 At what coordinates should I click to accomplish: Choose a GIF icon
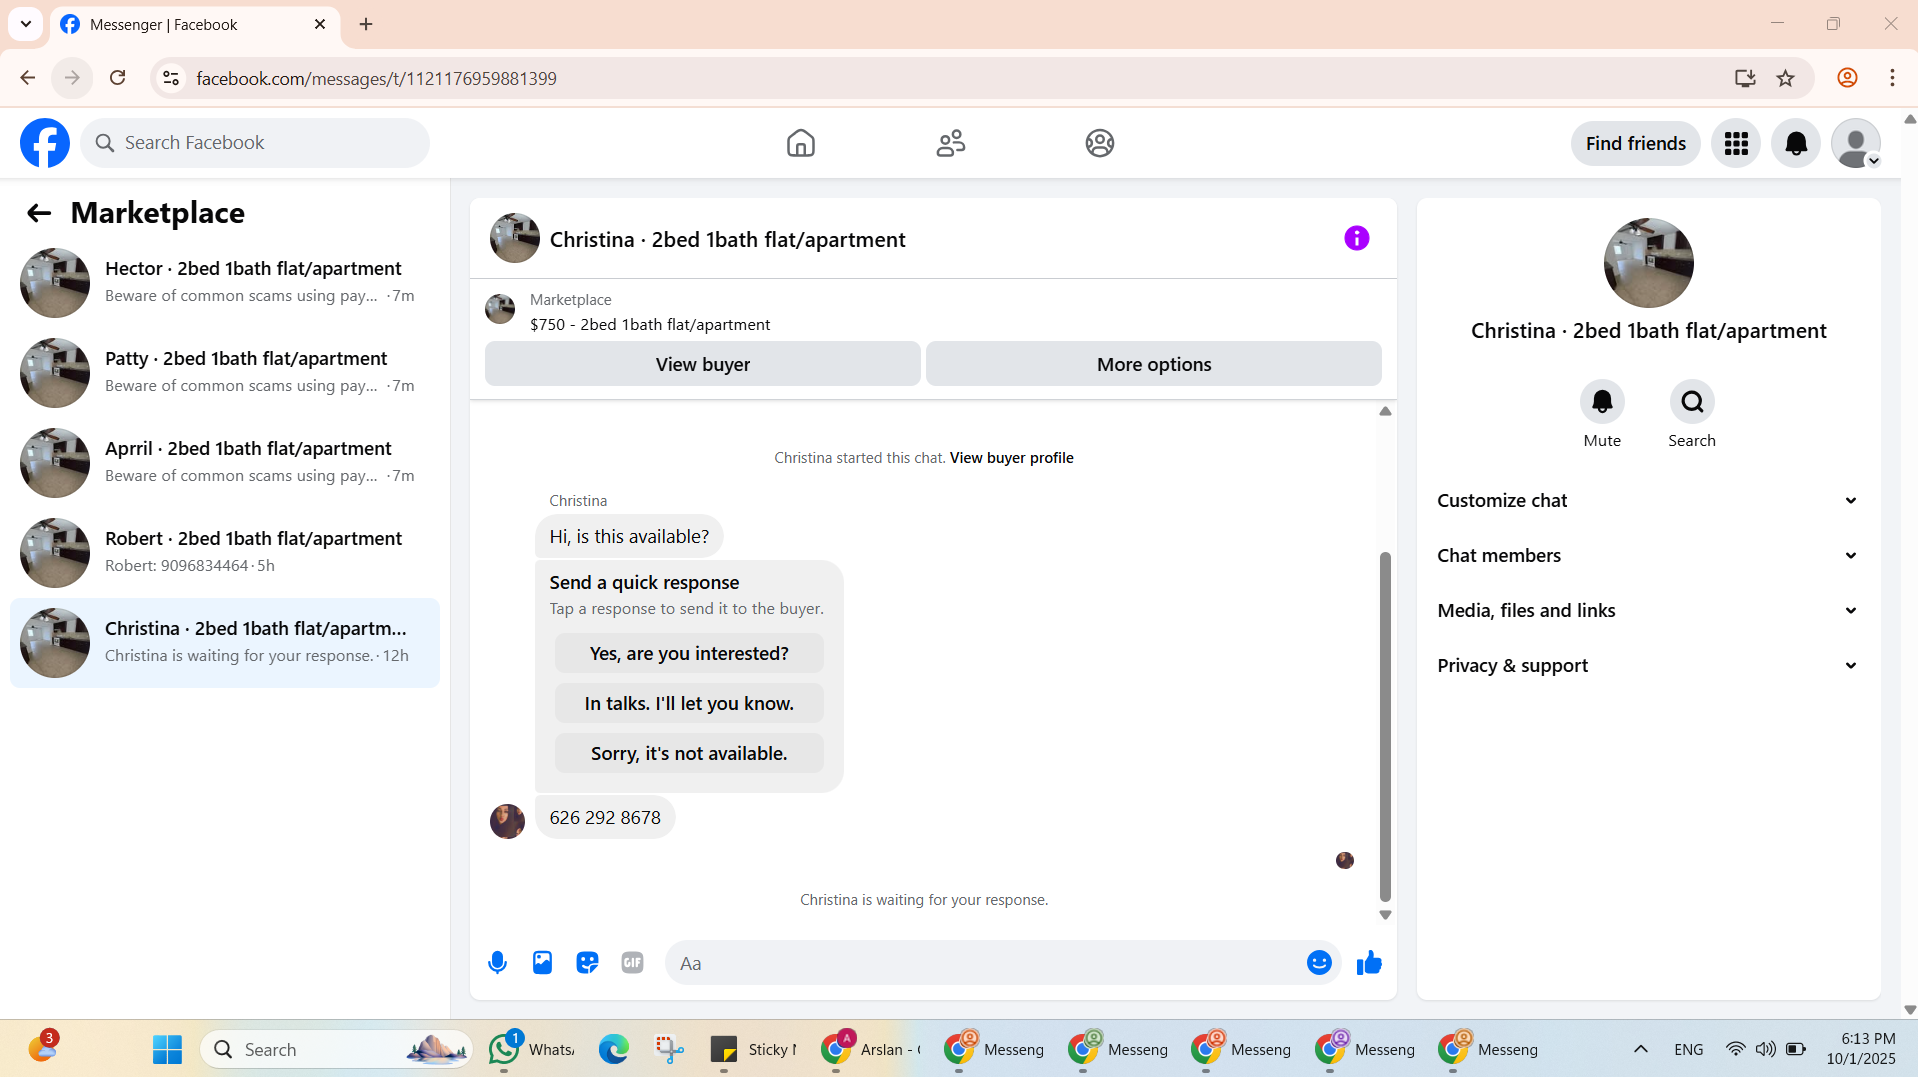pyautogui.click(x=632, y=963)
